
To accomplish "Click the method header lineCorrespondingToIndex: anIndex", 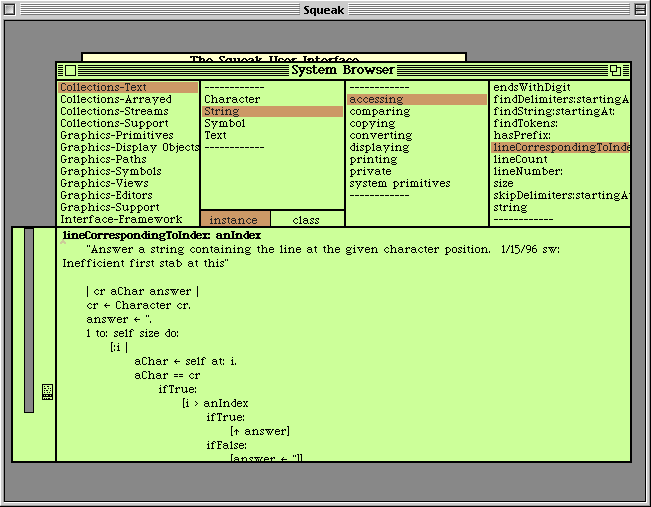I will coord(162,235).
